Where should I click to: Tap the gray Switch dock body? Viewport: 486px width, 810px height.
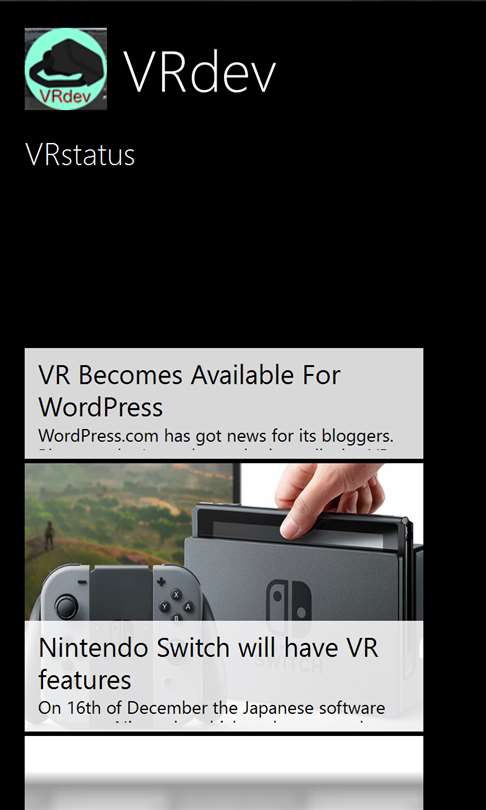pos(292,580)
